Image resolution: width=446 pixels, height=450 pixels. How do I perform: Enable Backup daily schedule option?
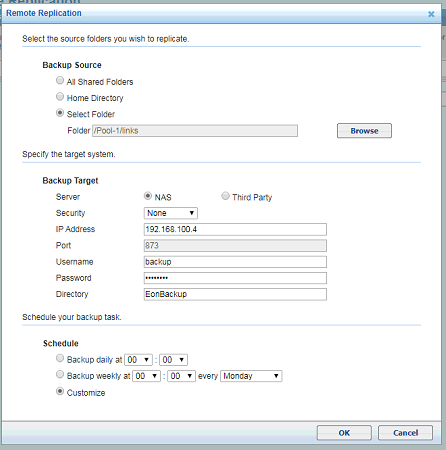coord(60,358)
